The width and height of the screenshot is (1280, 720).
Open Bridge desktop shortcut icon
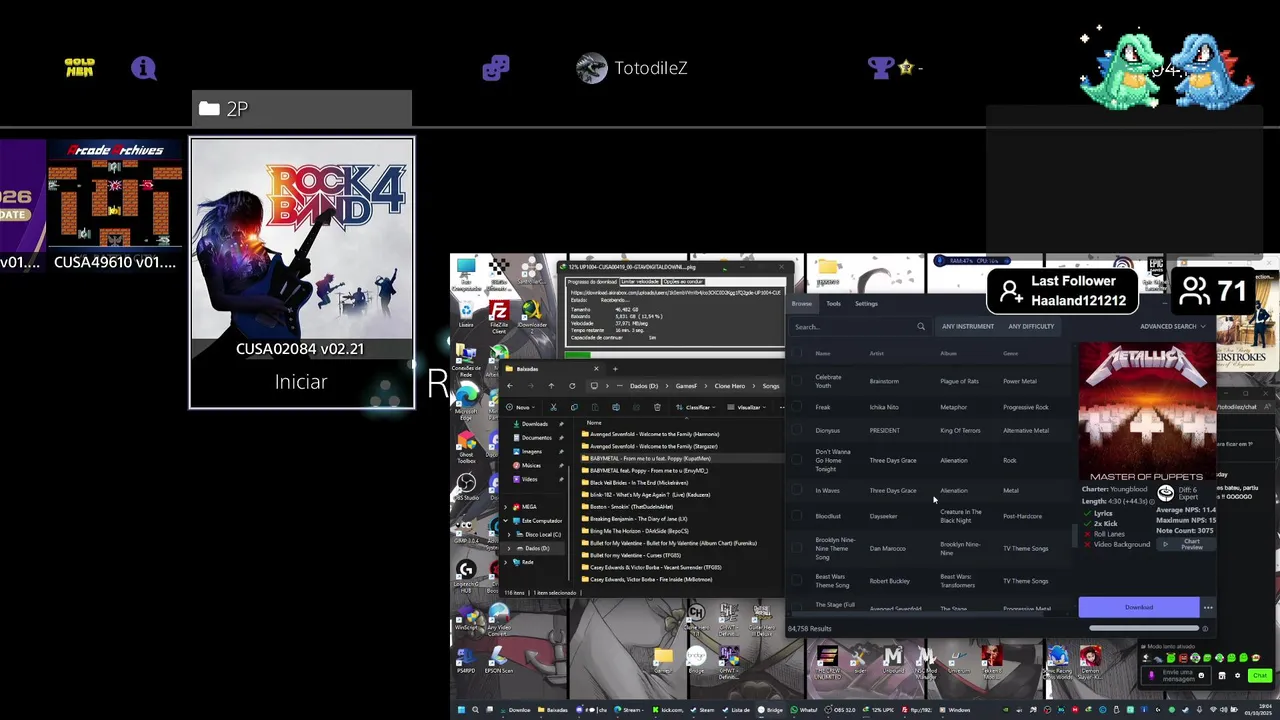pos(697,658)
